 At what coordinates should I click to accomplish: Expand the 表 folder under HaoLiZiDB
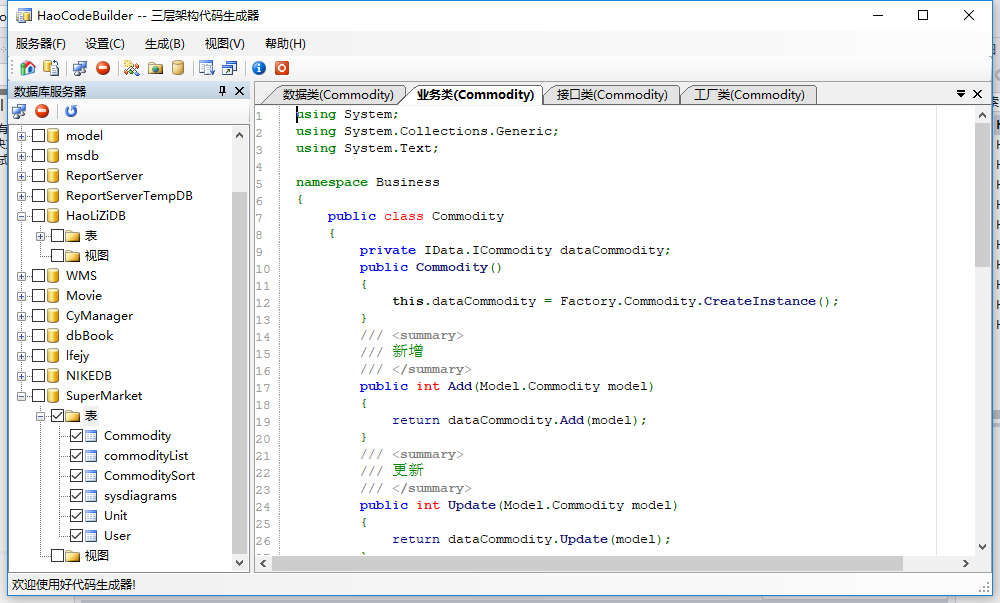[41, 236]
